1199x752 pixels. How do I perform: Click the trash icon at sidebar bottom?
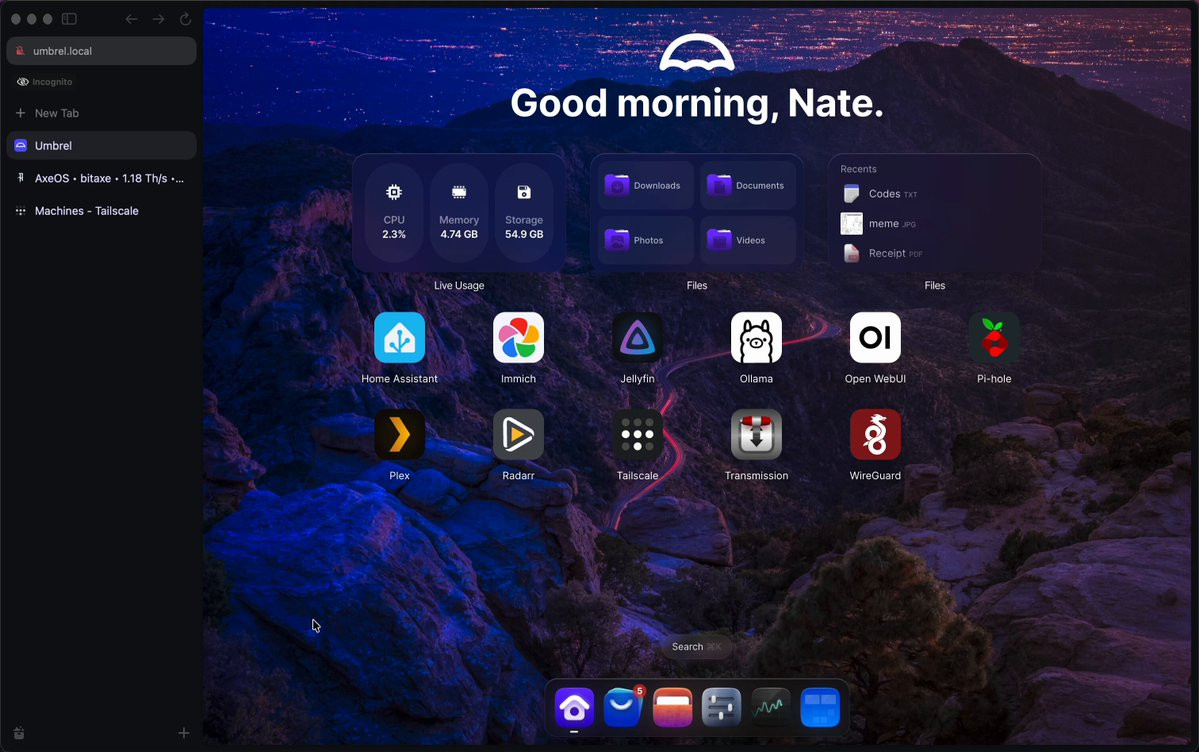click(19, 733)
